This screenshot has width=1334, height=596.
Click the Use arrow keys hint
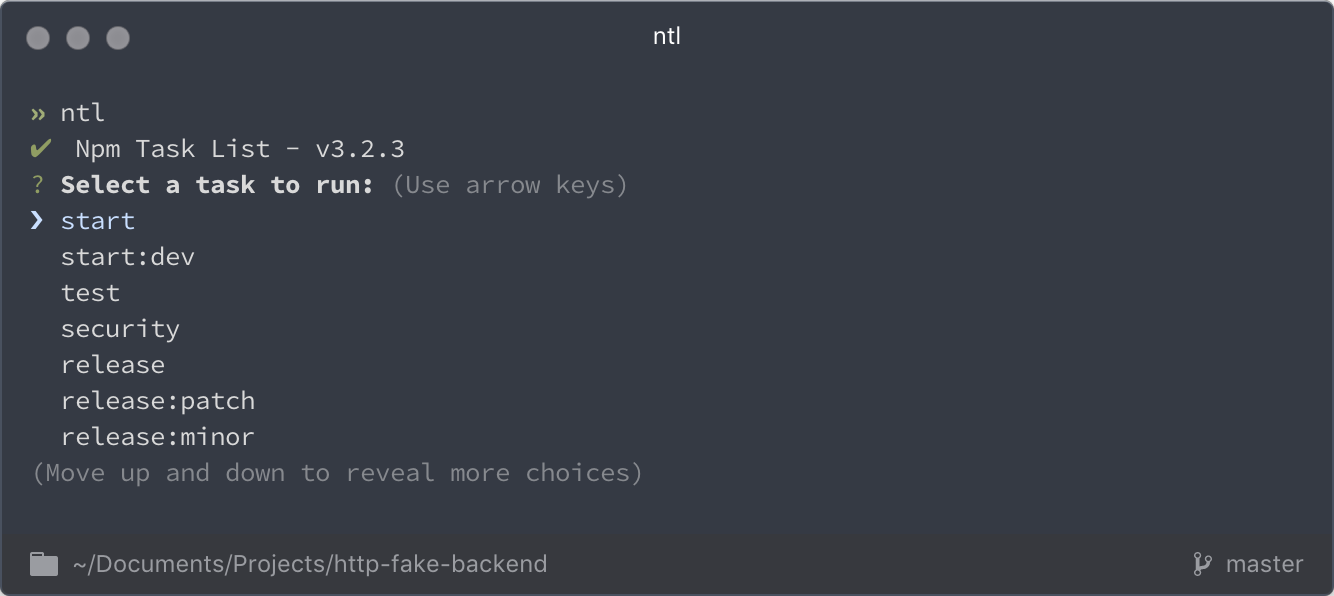point(512,184)
